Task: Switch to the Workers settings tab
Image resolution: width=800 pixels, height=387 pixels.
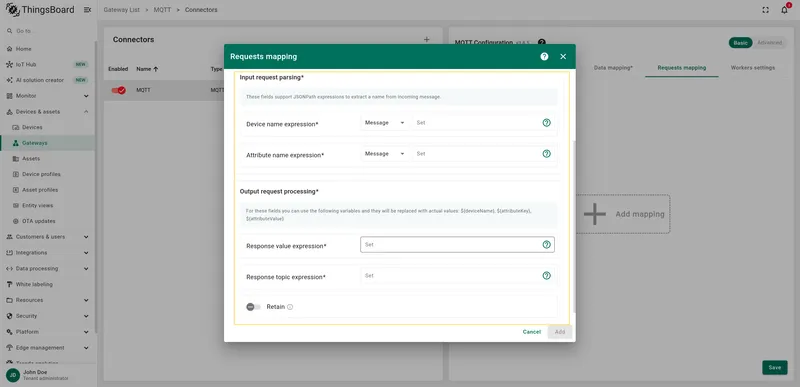Action: coord(753,68)
